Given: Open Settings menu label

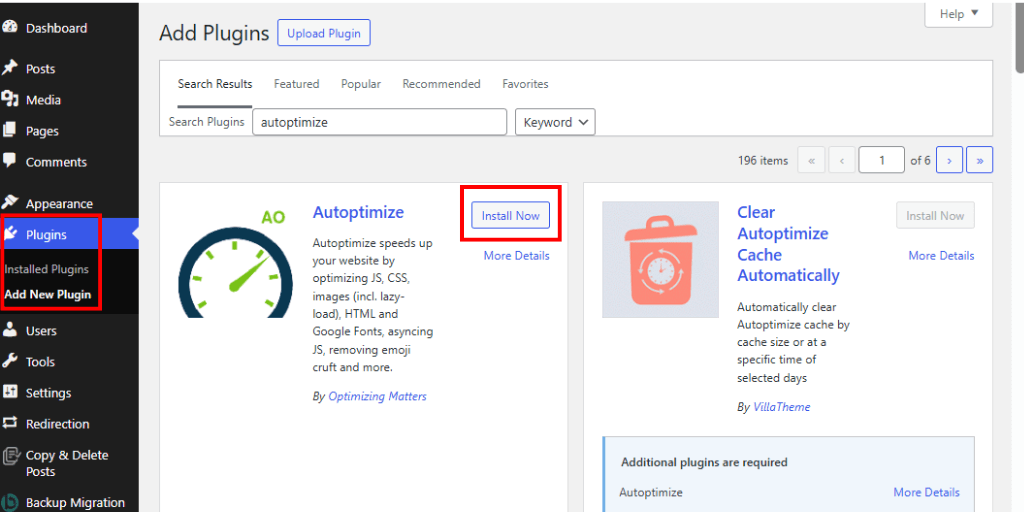Looking at the screenshot, I should point(48,393).
